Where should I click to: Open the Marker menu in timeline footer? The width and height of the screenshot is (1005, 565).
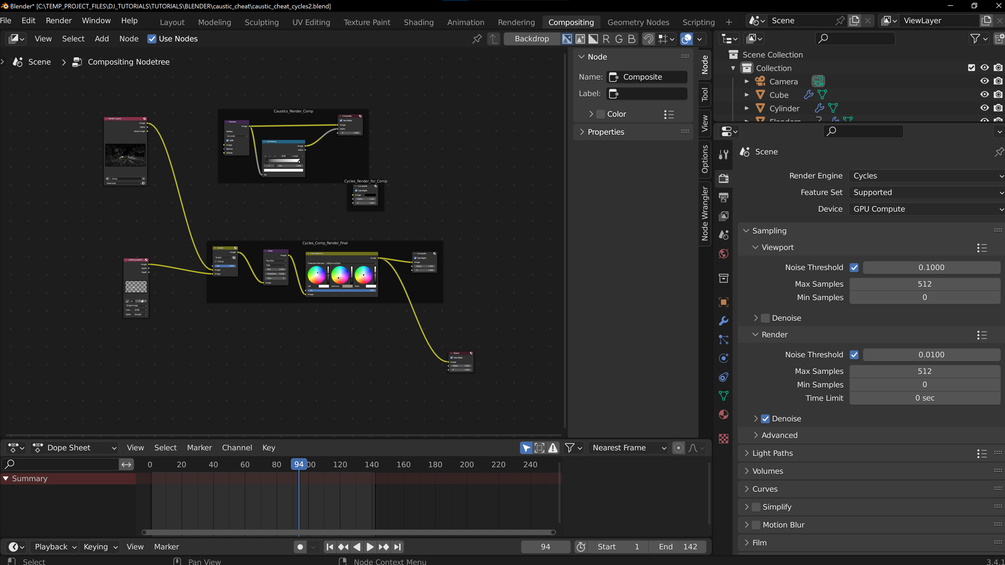tap(166, 547)
